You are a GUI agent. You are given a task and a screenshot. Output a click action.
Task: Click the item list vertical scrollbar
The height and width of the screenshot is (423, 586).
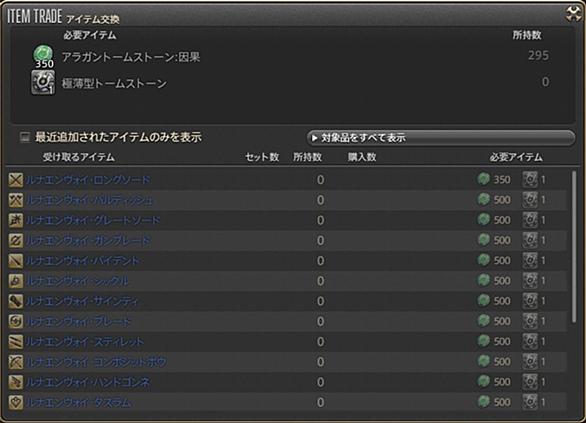(x=574, y=247)
